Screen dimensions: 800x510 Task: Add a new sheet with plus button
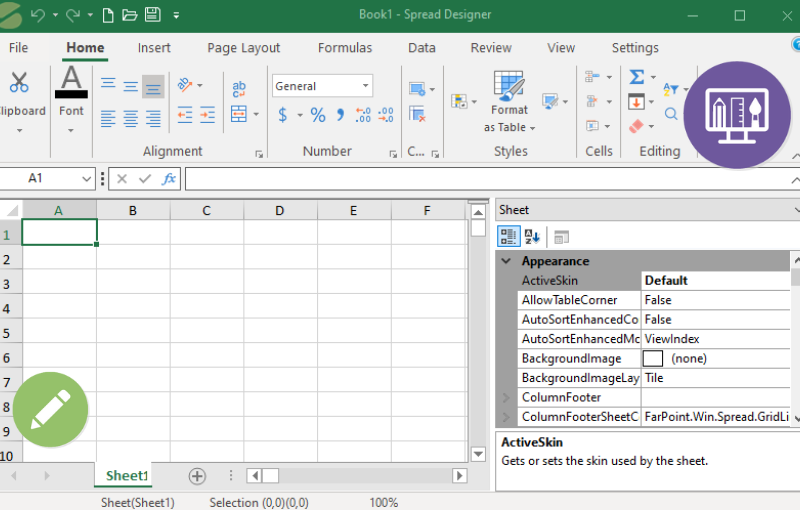(x=197, y=476)
